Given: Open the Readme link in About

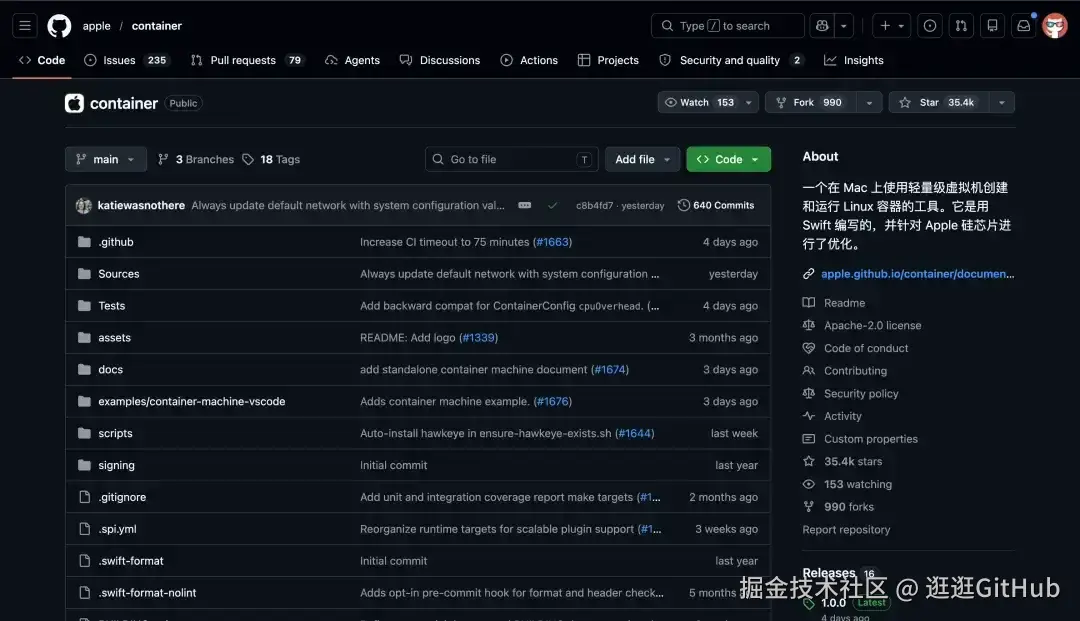Looking at the screenshot, I should click(x=844, y=303).
